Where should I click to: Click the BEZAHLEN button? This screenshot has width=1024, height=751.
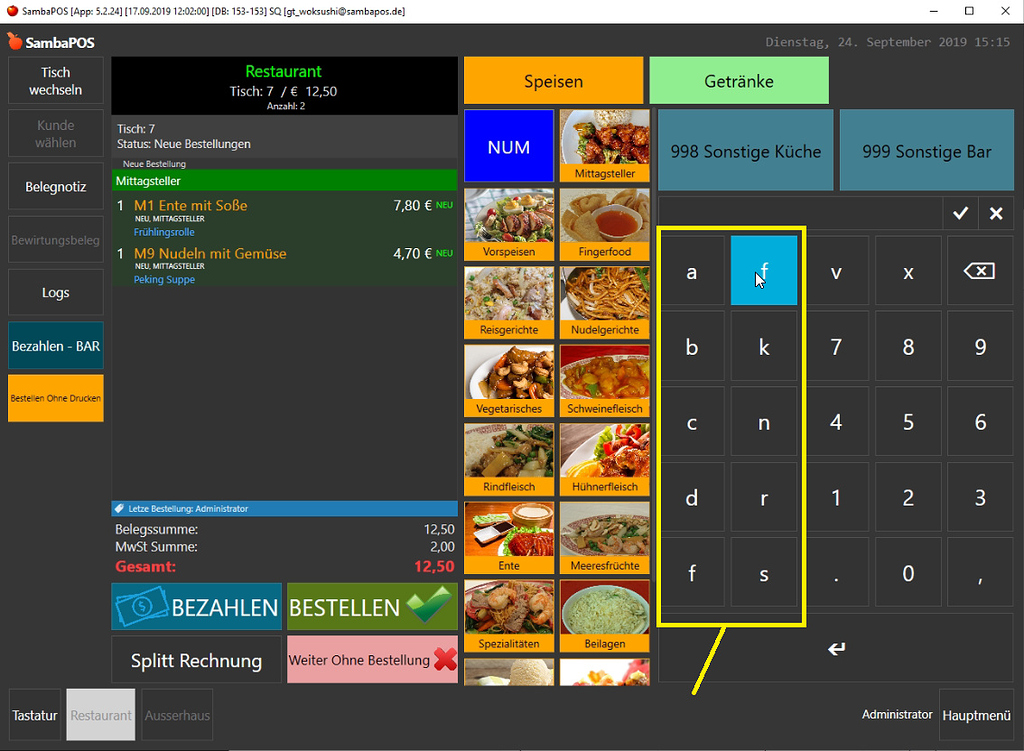[196, 606]
